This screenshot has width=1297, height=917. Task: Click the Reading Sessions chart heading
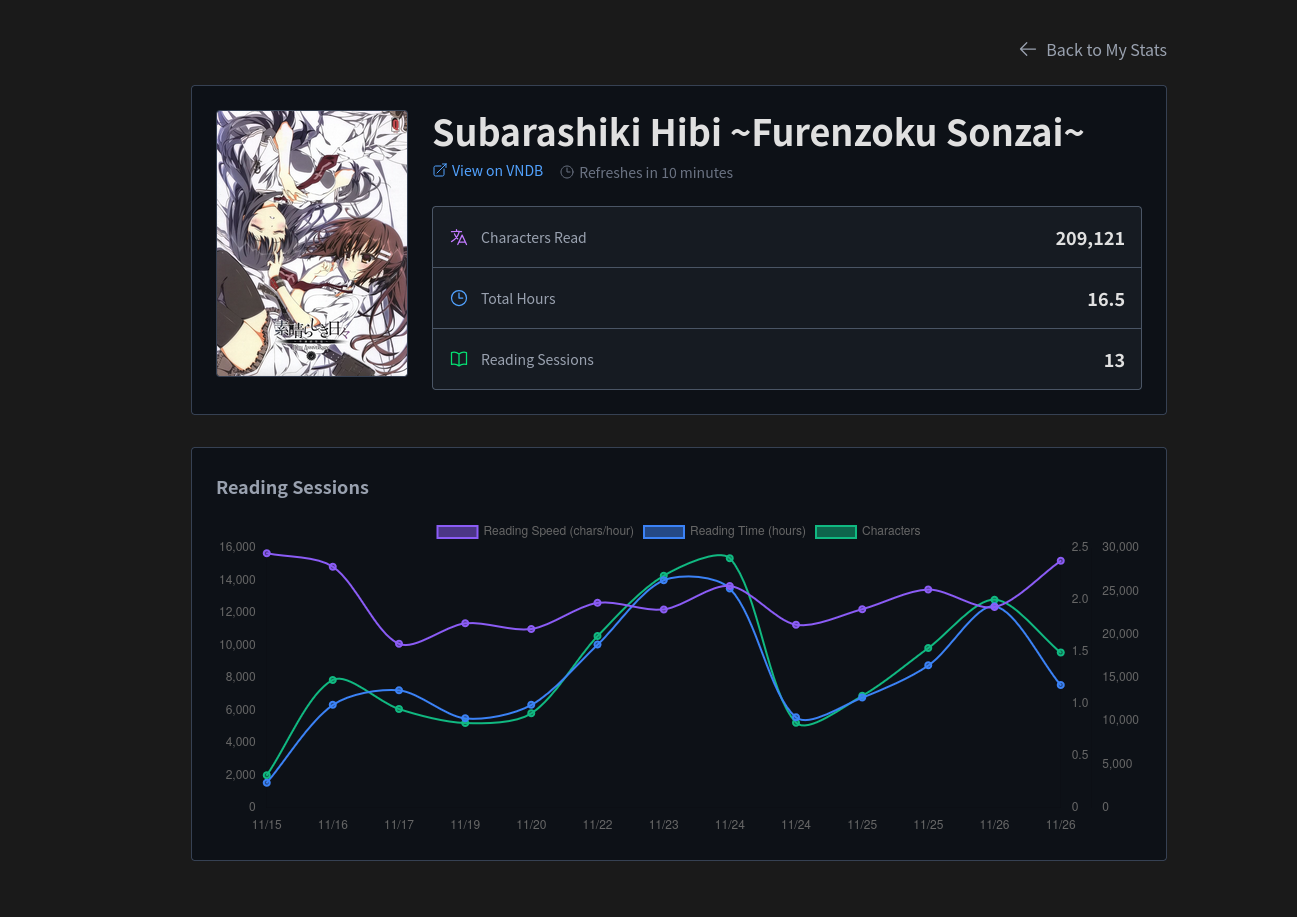[292, 487]
